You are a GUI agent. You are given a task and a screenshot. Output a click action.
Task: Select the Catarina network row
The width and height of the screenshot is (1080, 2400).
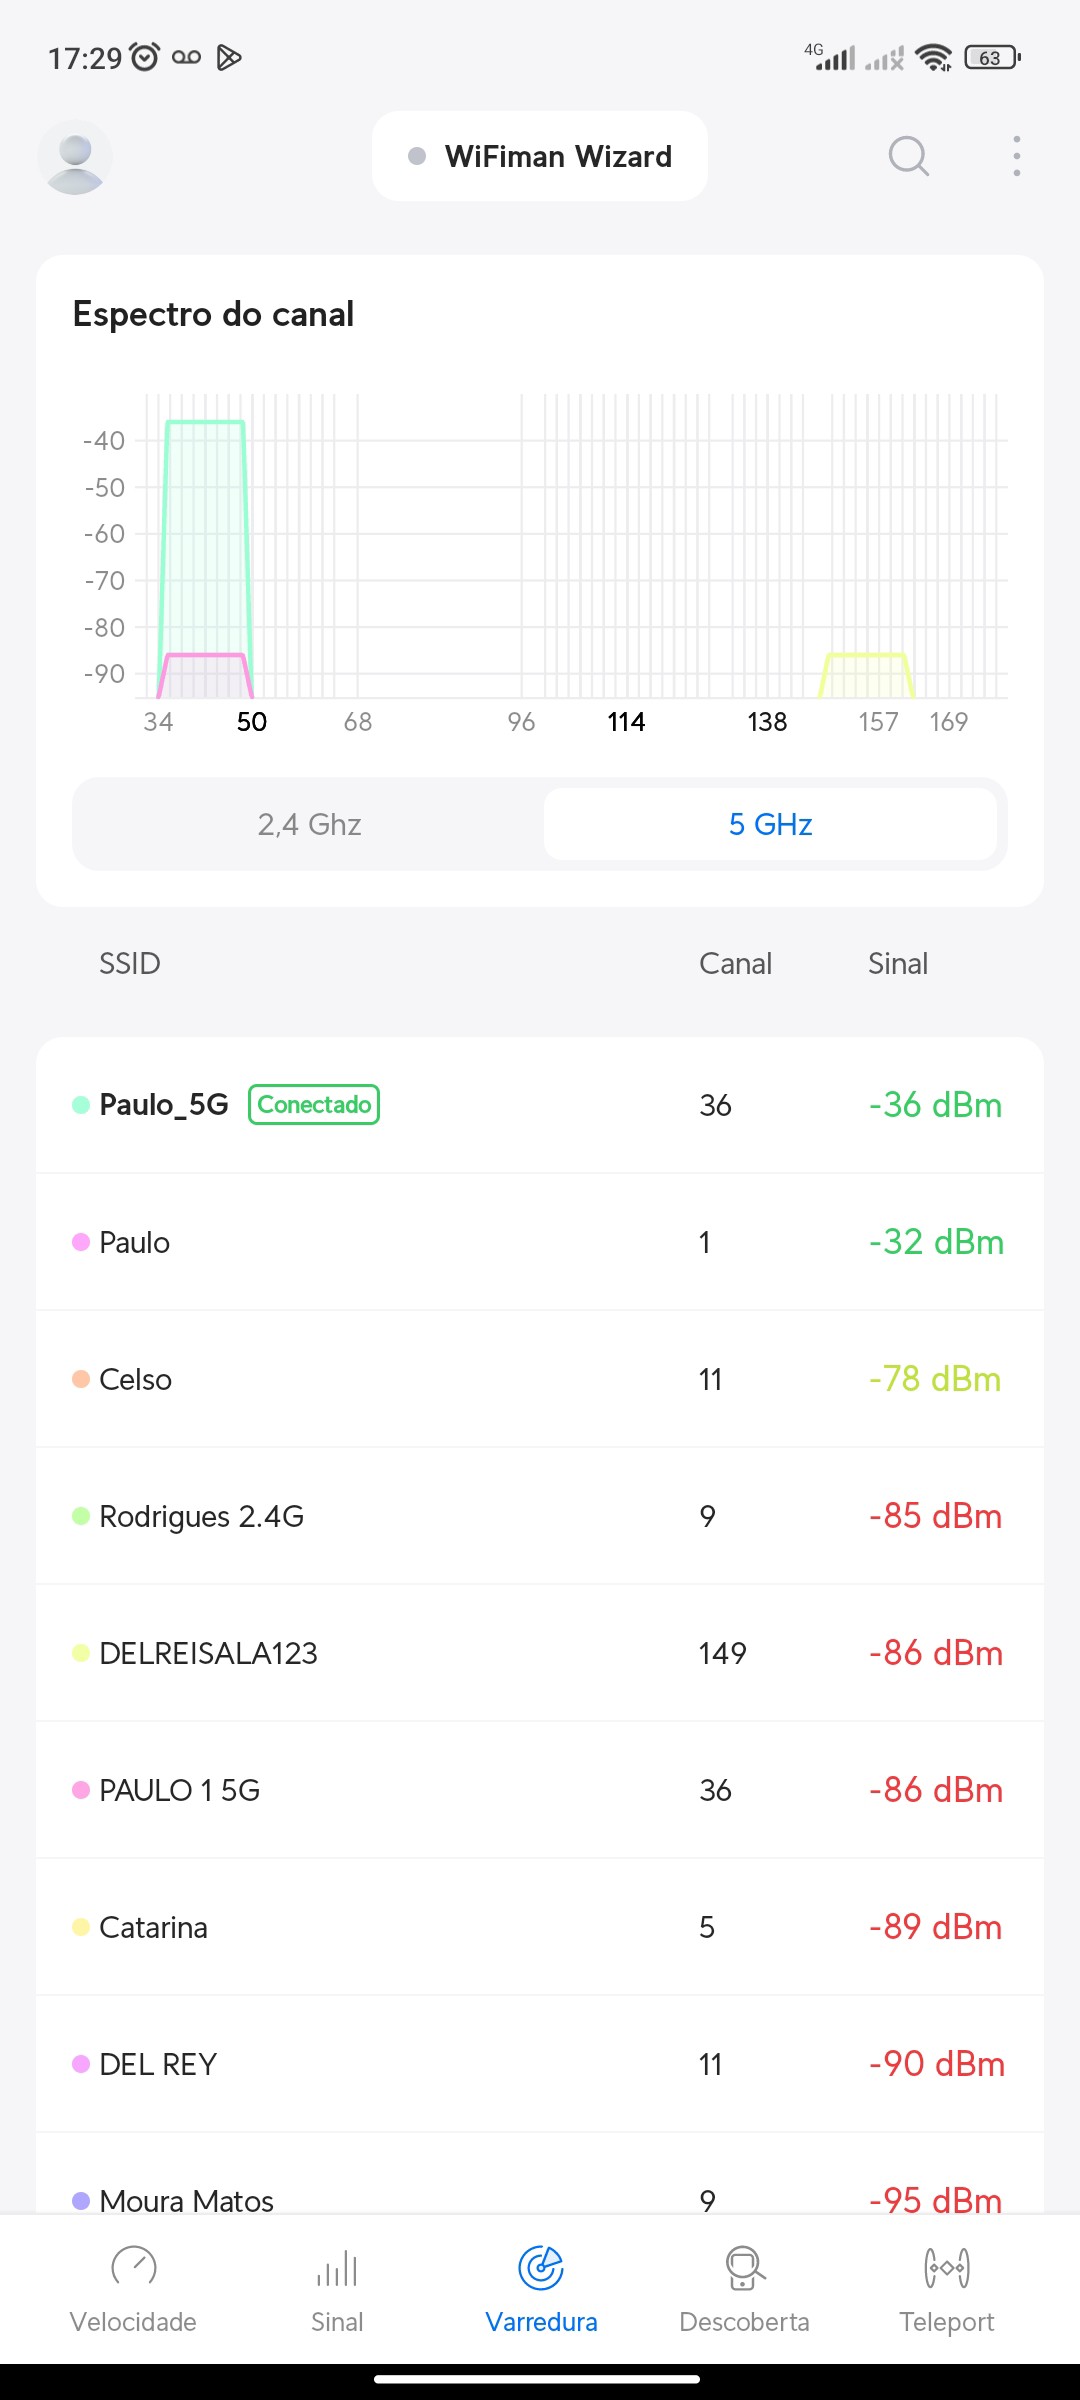click(540, 1927)
